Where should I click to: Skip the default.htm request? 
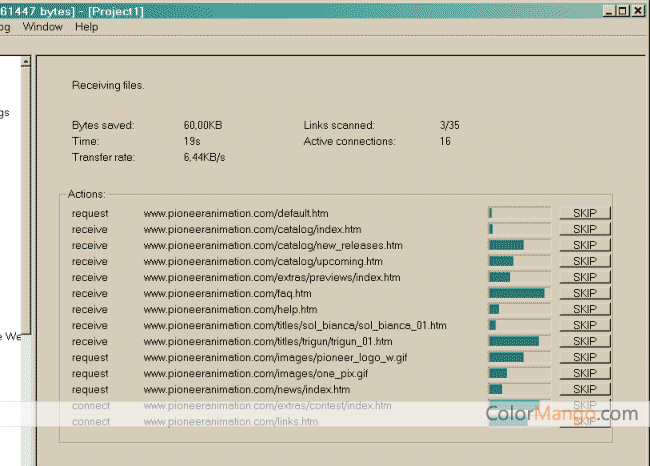[584, 213]
